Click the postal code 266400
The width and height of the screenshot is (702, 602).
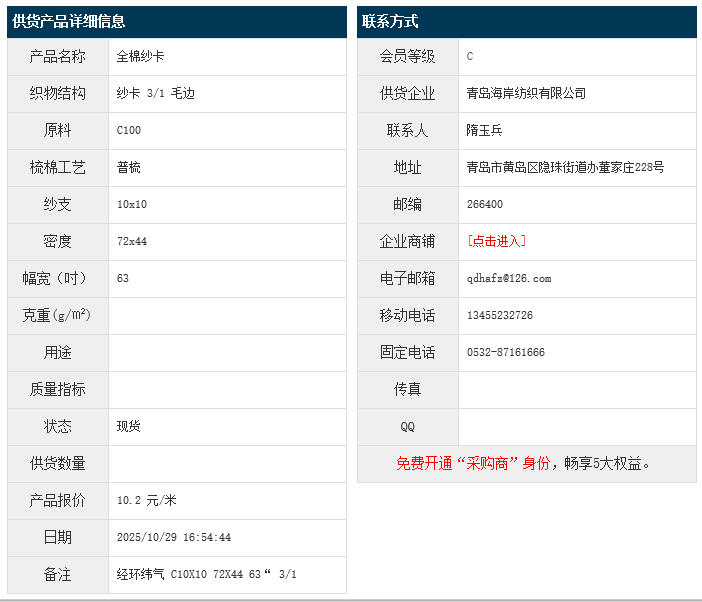click(x=485, y=204)
